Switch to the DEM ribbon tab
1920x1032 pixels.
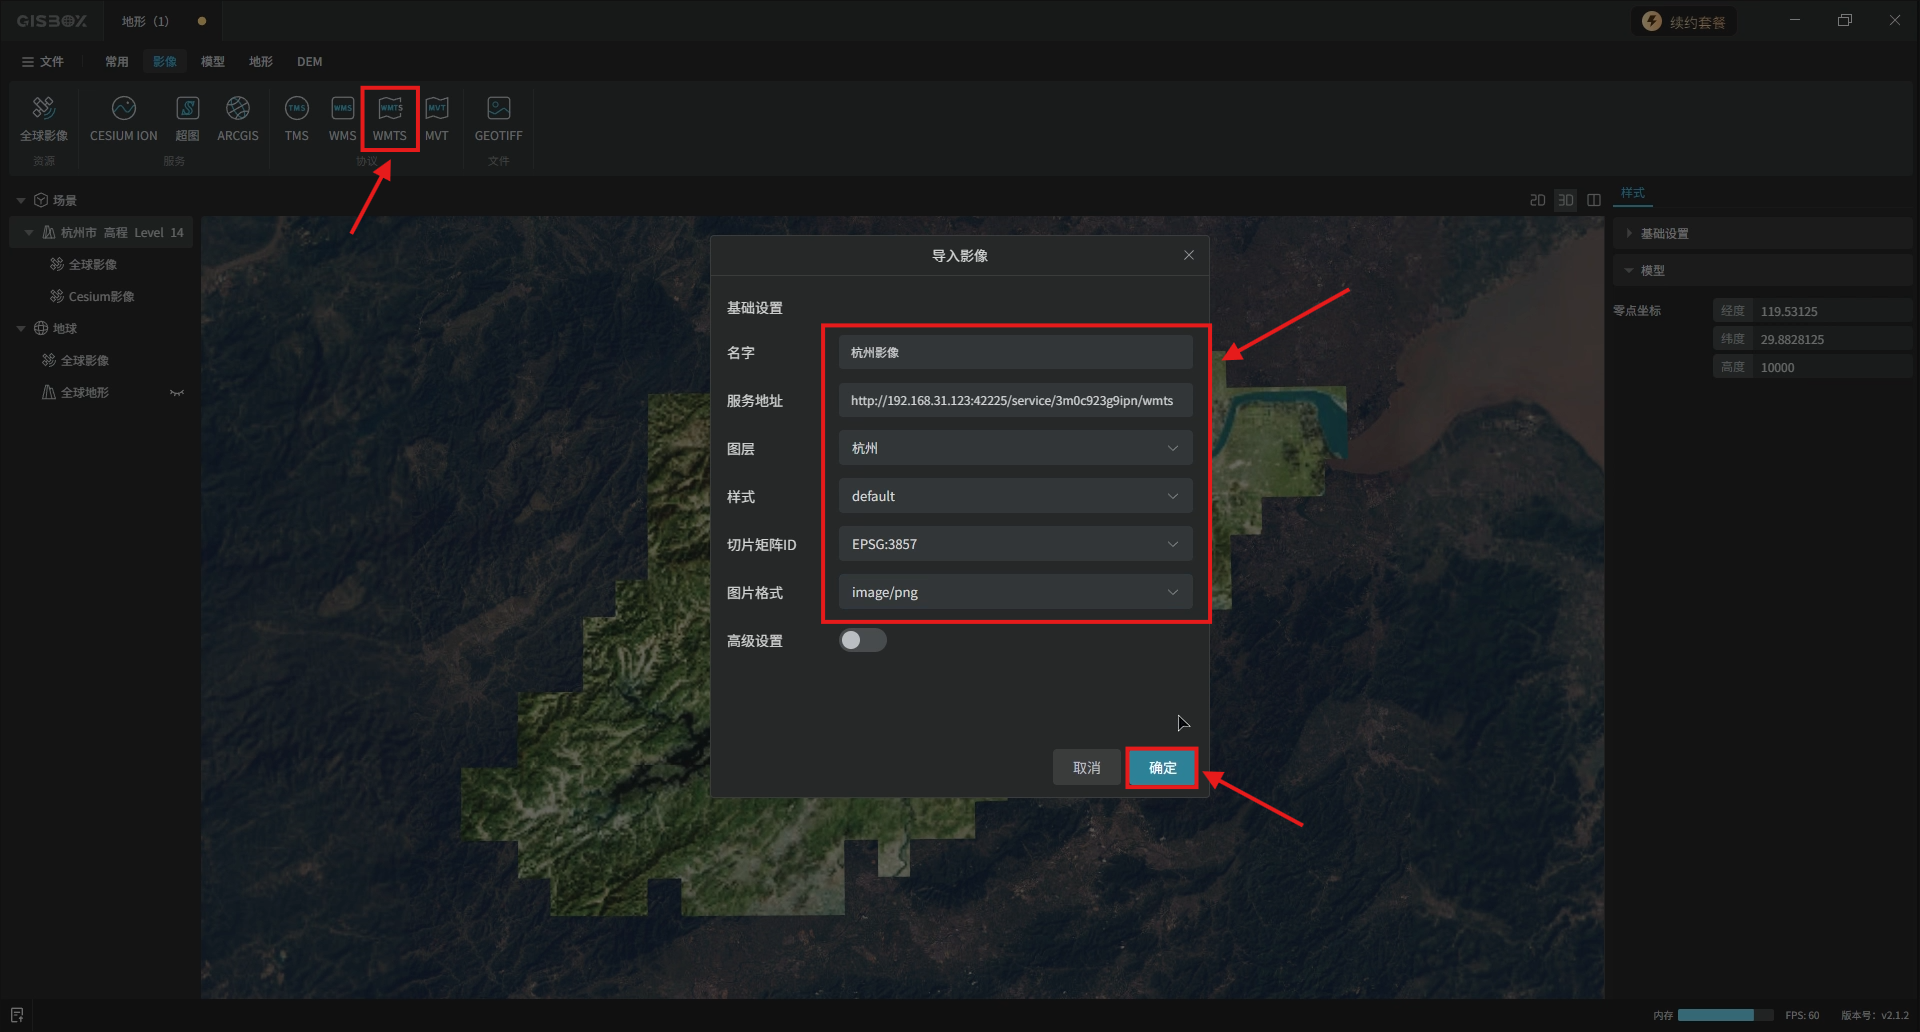309,62
